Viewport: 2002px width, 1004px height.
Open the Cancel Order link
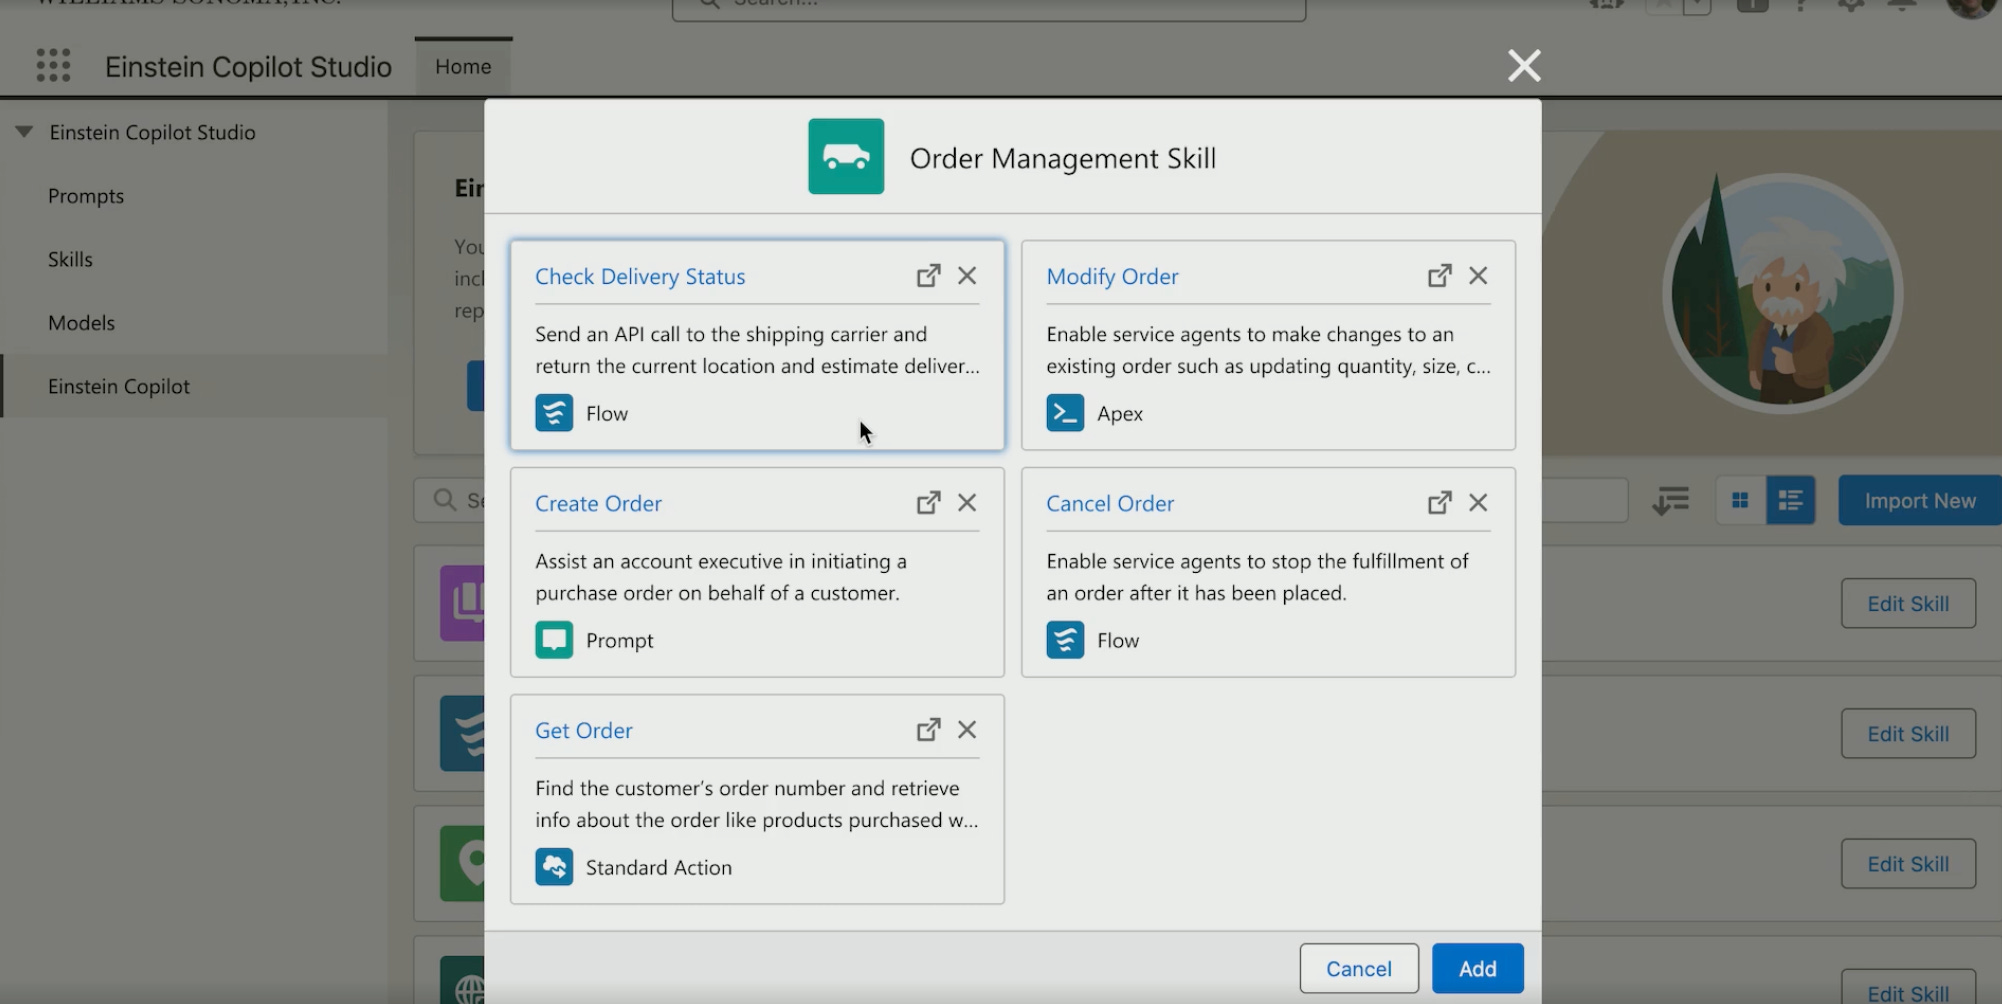[x=1110, y=503]
